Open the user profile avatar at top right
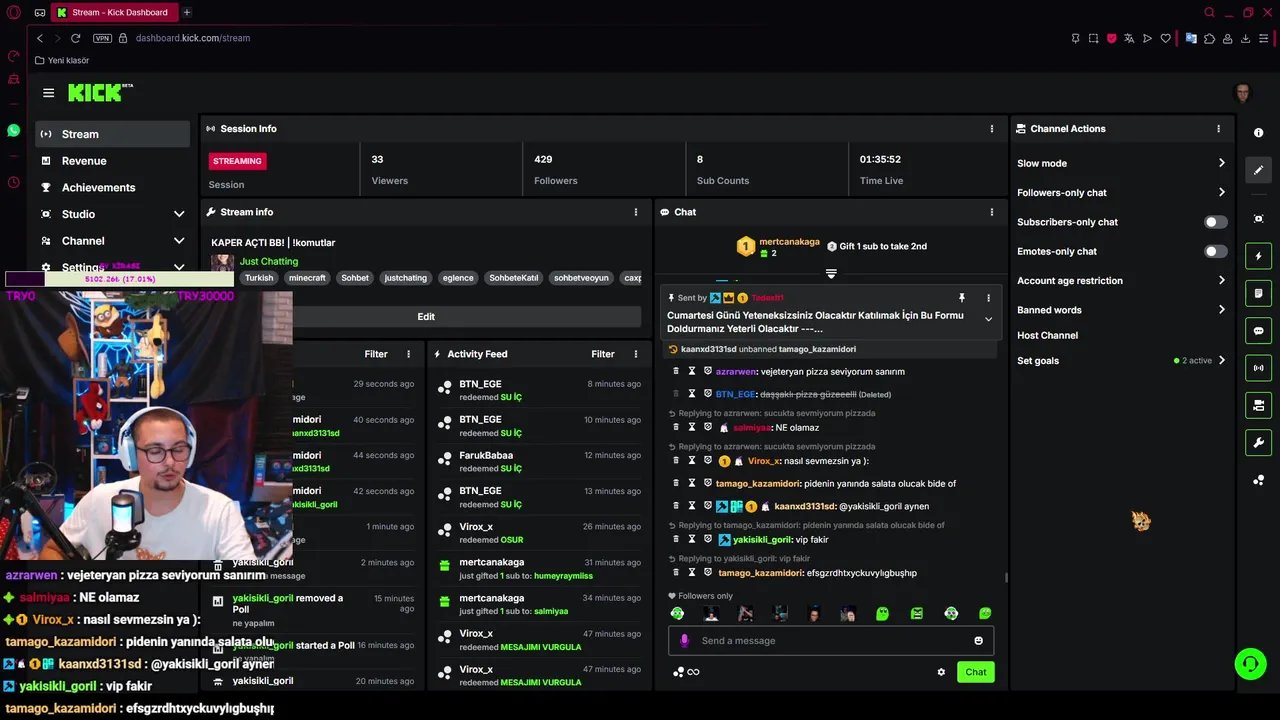 pyautogui.click(x=1243, y=93)
